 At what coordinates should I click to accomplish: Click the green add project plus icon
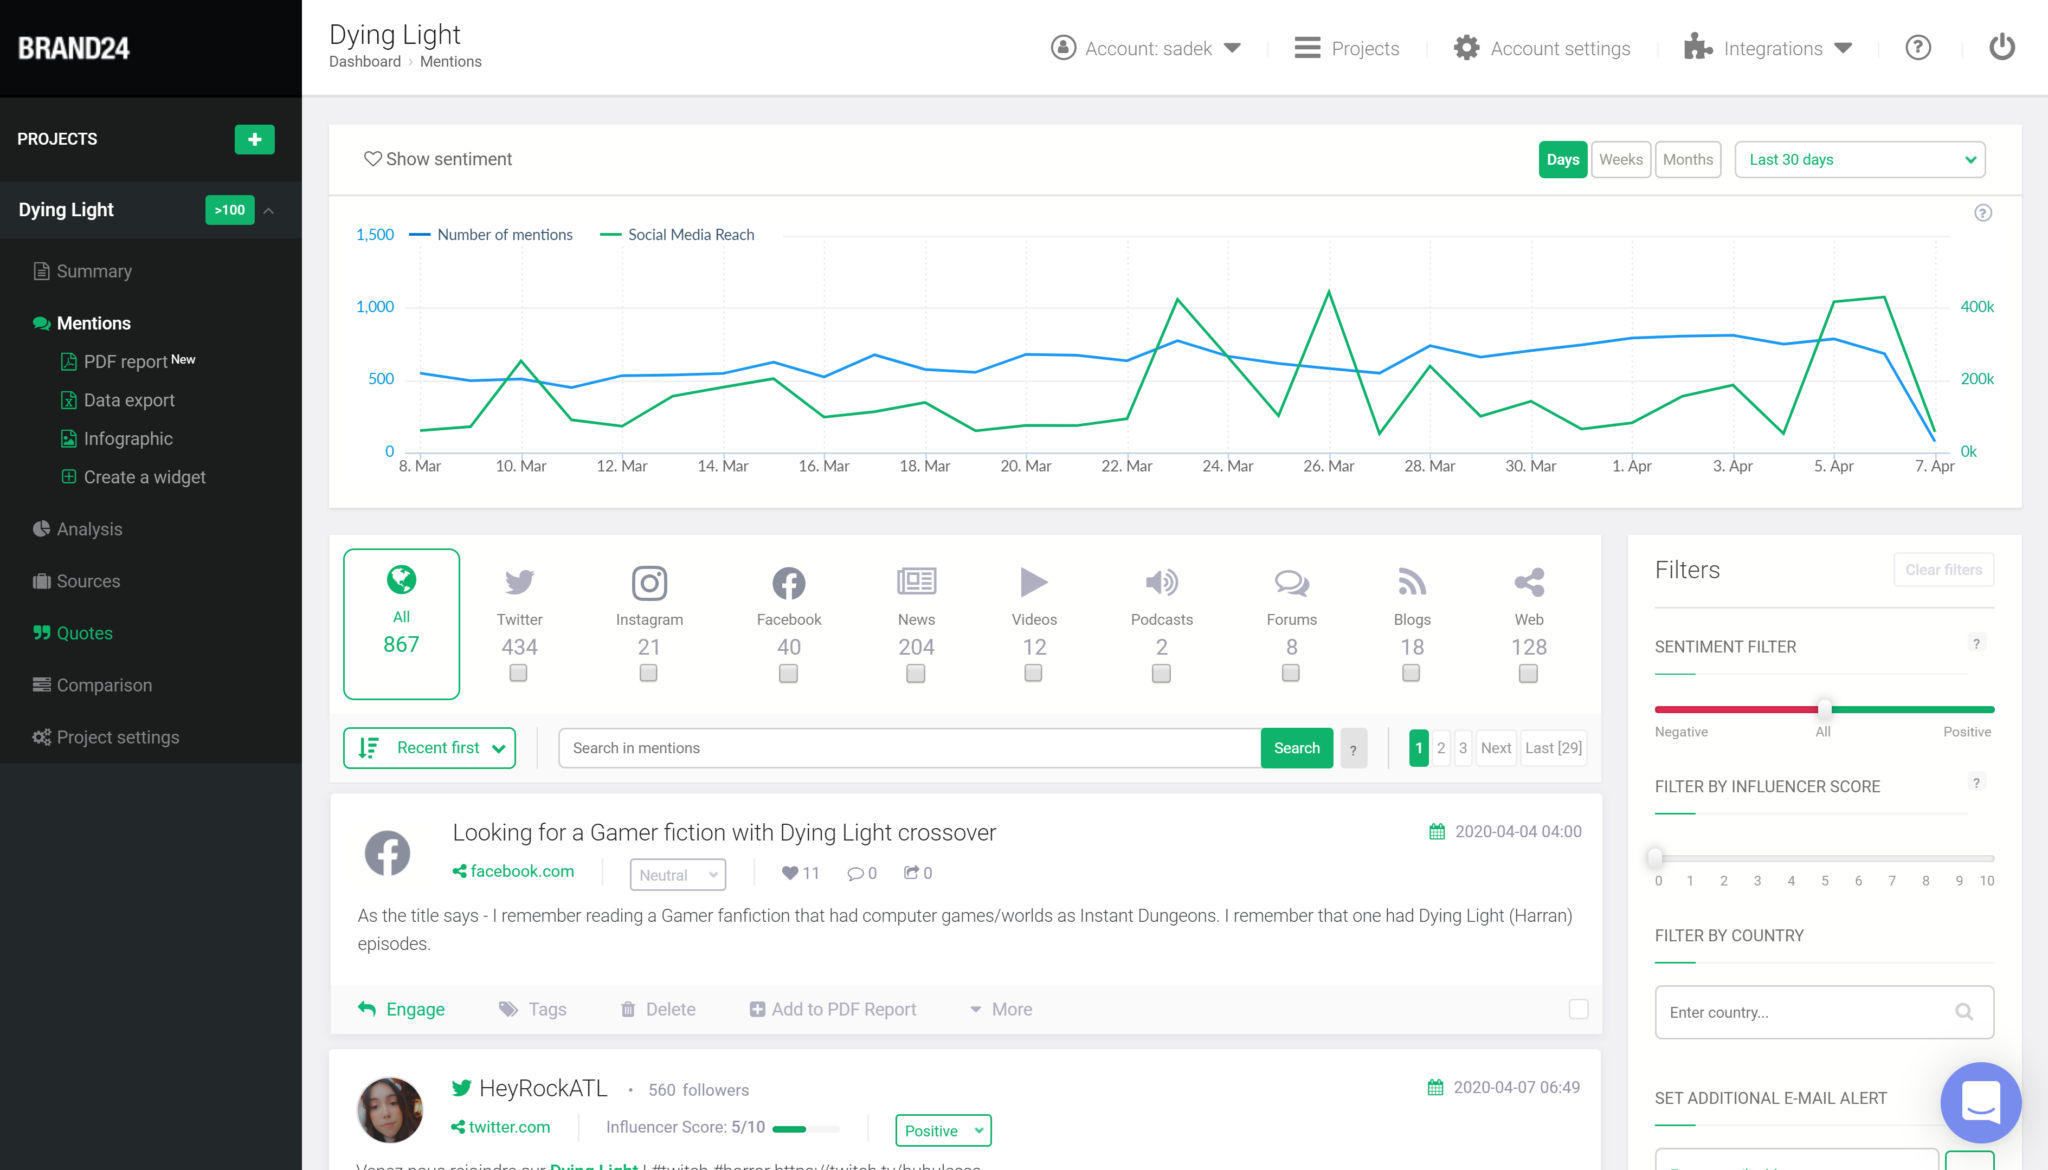[254, 139]
